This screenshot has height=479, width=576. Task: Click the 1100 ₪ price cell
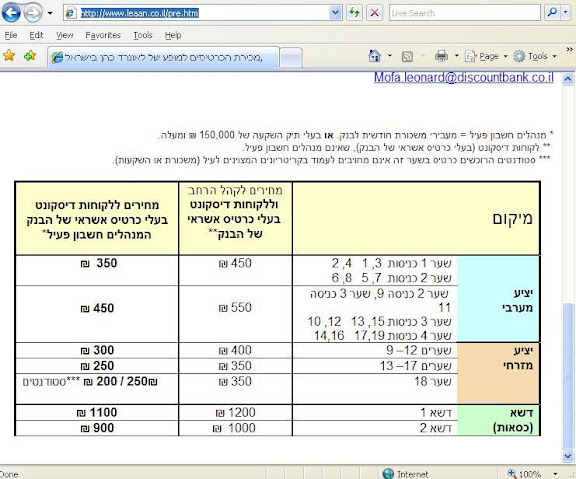(97, 413)
